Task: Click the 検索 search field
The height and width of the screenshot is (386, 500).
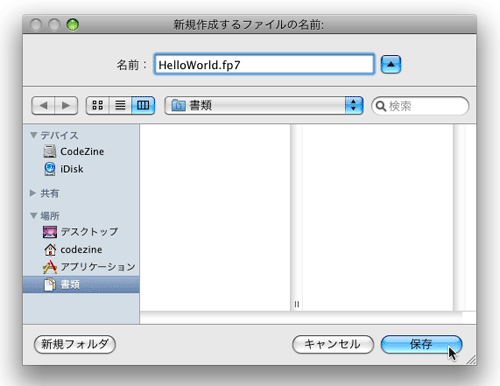Action: (x=420, y=106)
